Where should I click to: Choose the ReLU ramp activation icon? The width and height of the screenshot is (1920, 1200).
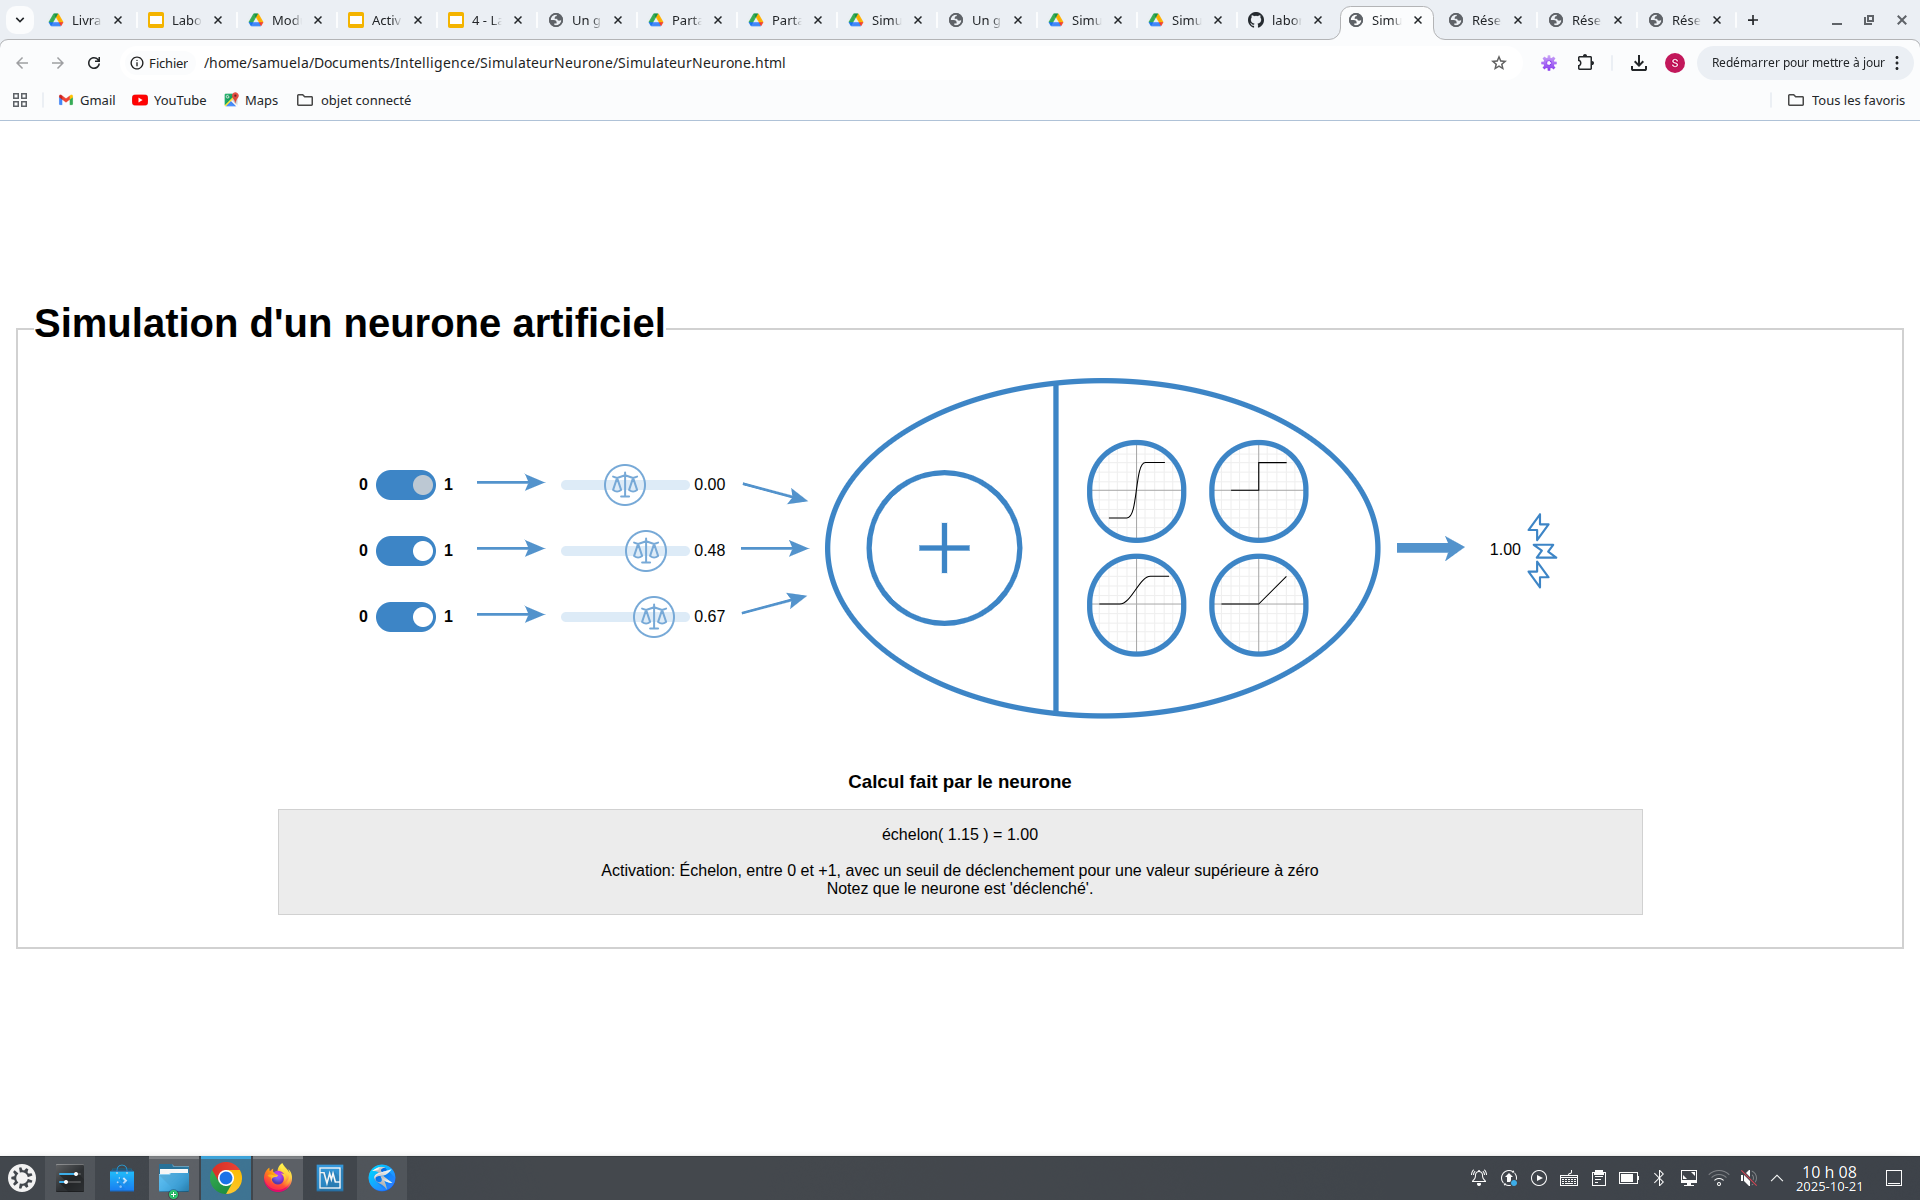pos(1258,605)
